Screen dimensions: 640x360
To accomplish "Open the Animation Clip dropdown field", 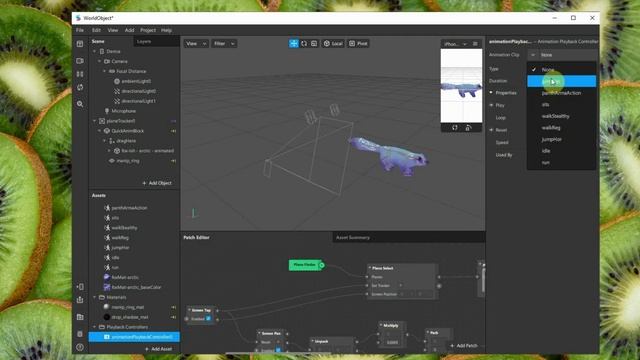I will pos(562,55).
